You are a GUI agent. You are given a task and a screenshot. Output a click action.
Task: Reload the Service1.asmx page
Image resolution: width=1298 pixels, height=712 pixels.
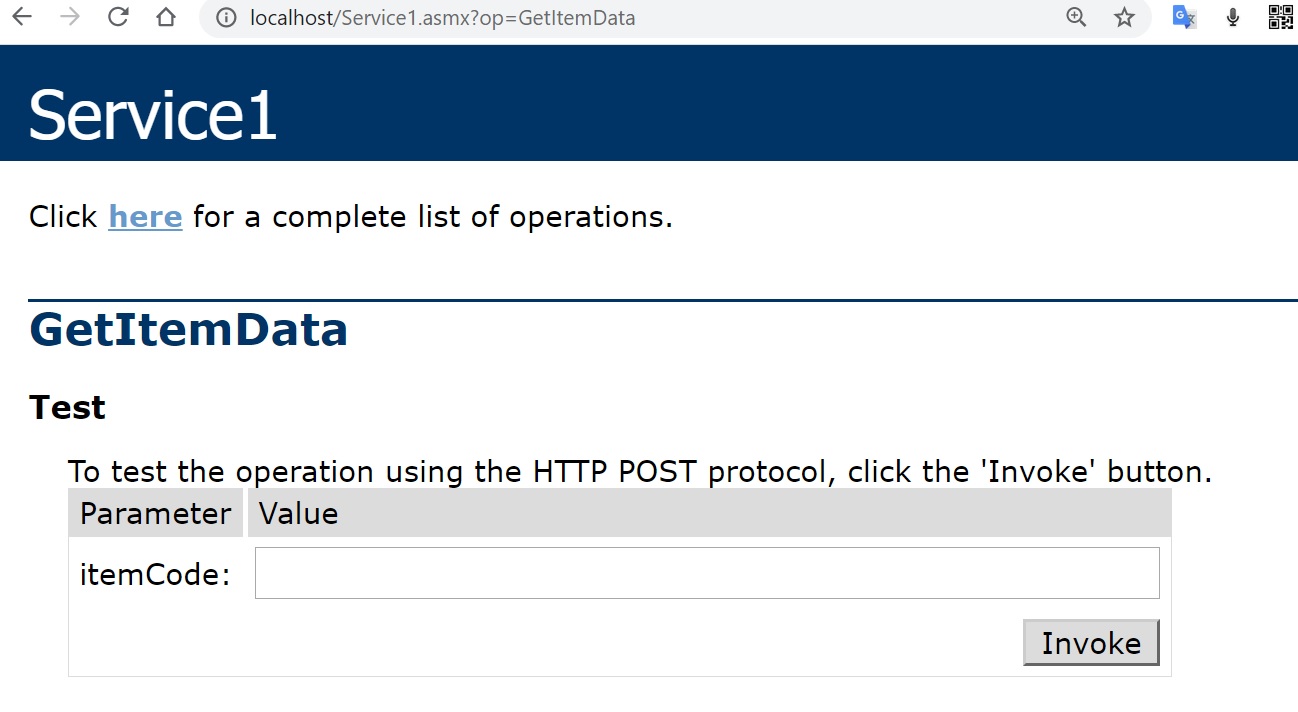coord(118,17)
